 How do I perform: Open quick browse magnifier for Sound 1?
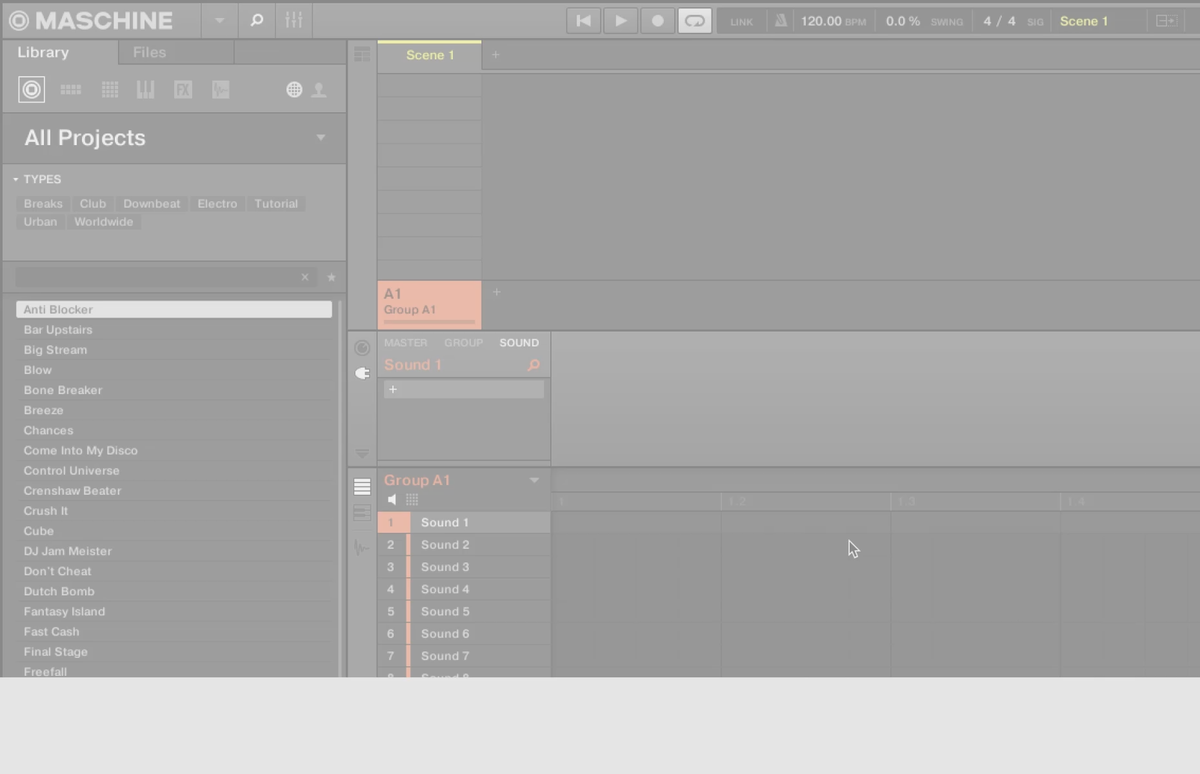(534, 366)
